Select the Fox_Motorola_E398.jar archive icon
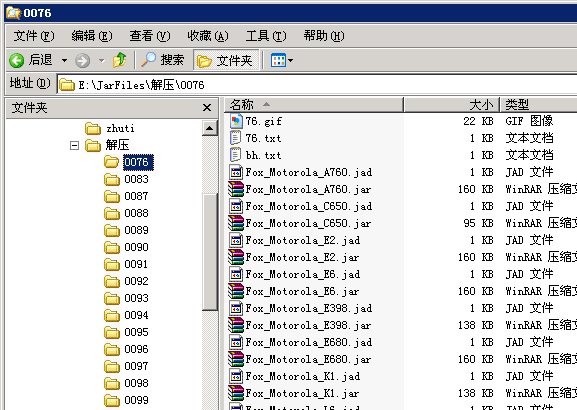The image size is (577, 410). [236, 325]
